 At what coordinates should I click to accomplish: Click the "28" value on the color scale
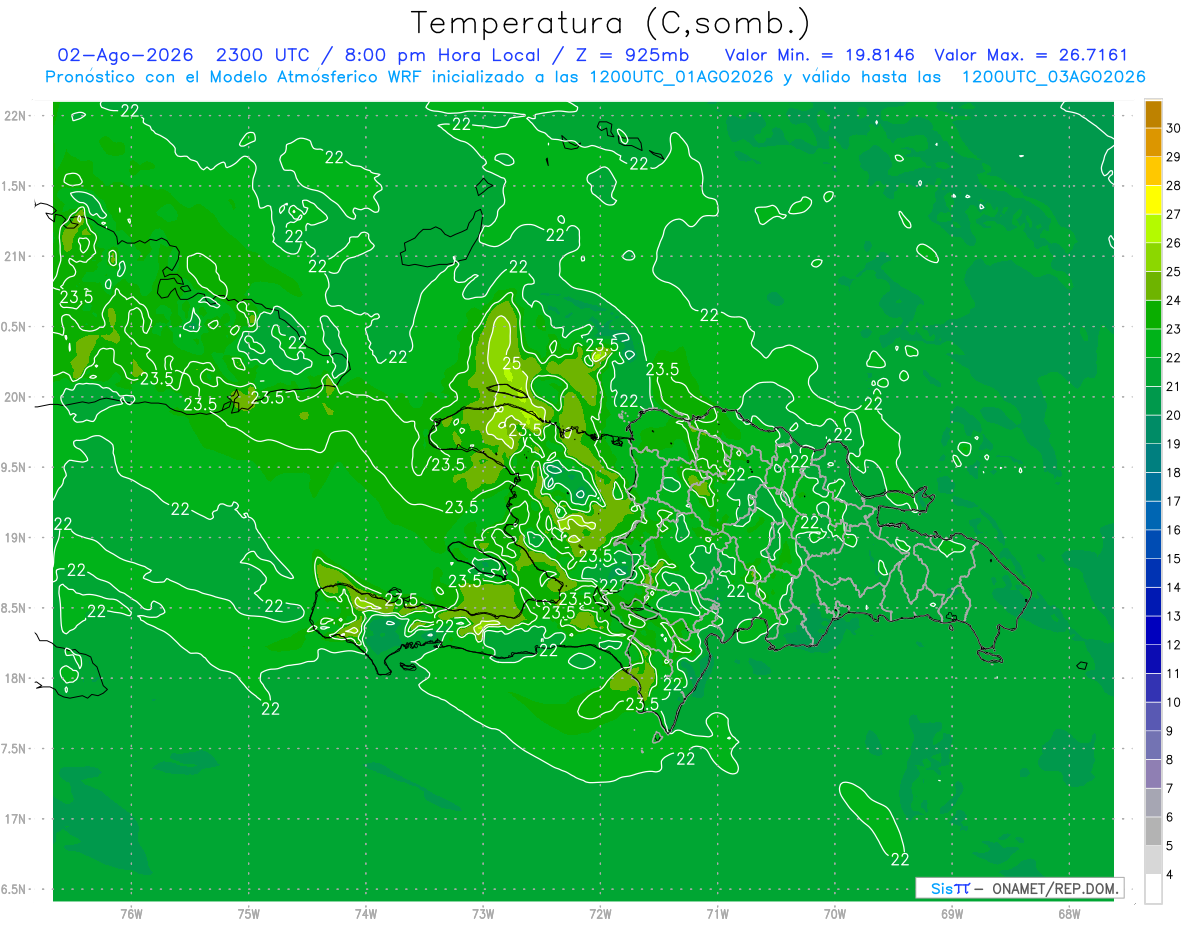click(1174, 186)
